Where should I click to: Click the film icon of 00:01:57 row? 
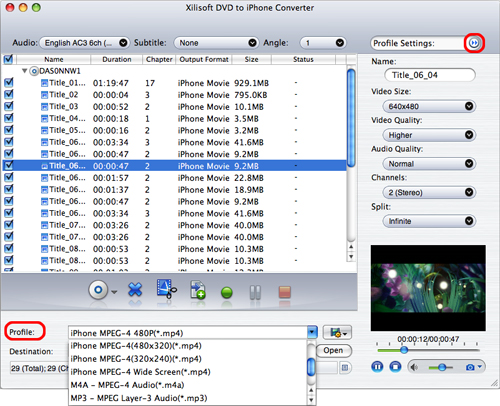coord(44,178)
